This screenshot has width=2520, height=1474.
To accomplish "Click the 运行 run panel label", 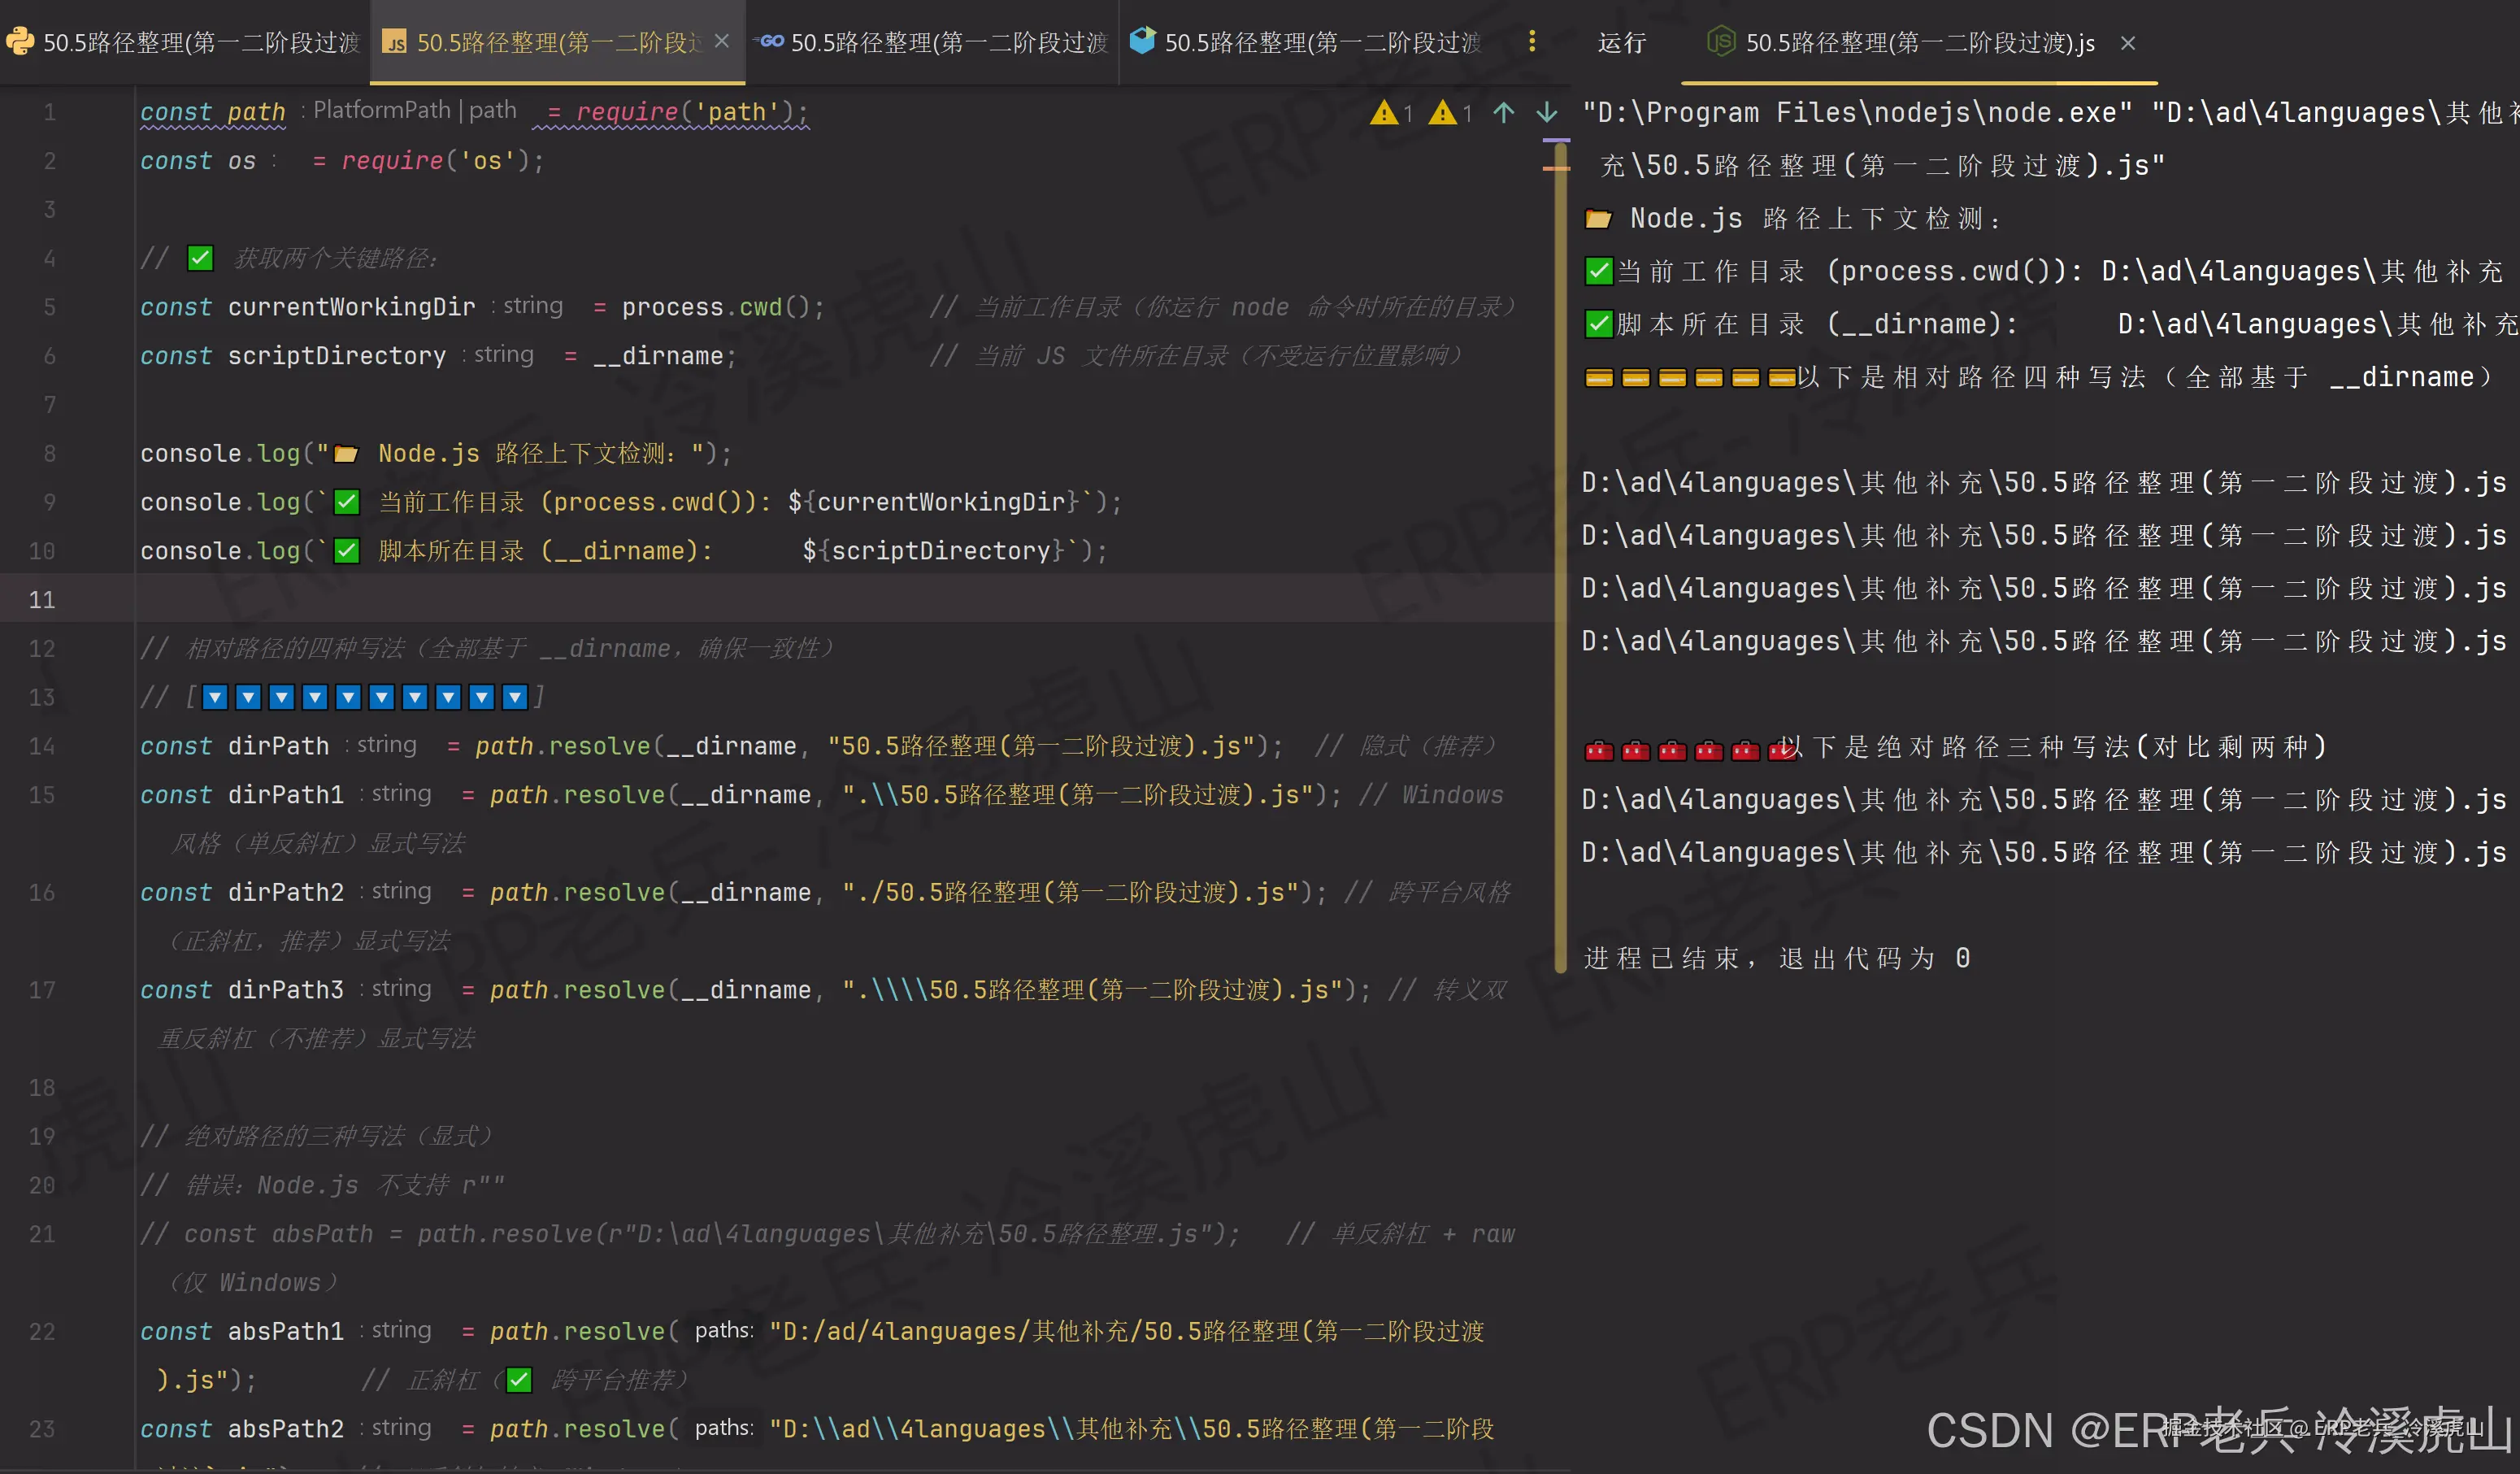I will coord(1621,43).
